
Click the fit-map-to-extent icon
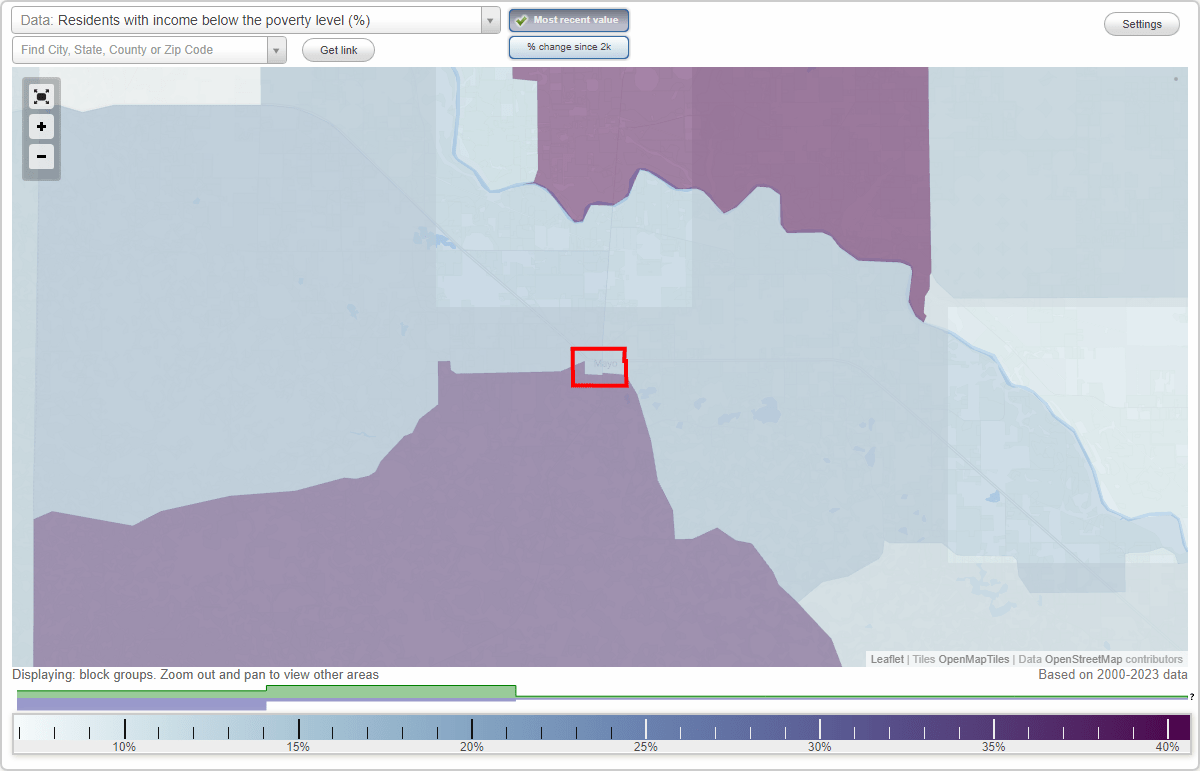[41, 96]
